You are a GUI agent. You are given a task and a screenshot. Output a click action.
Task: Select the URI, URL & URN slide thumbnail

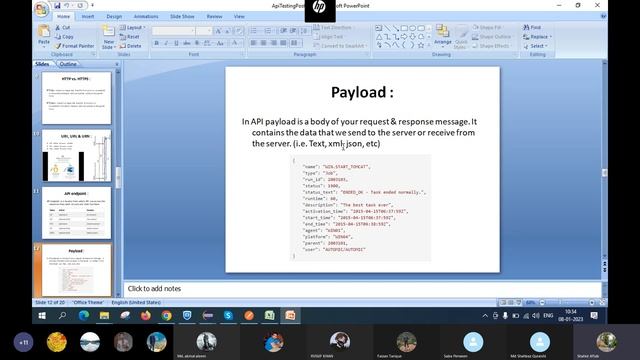(x=76, y=156)
